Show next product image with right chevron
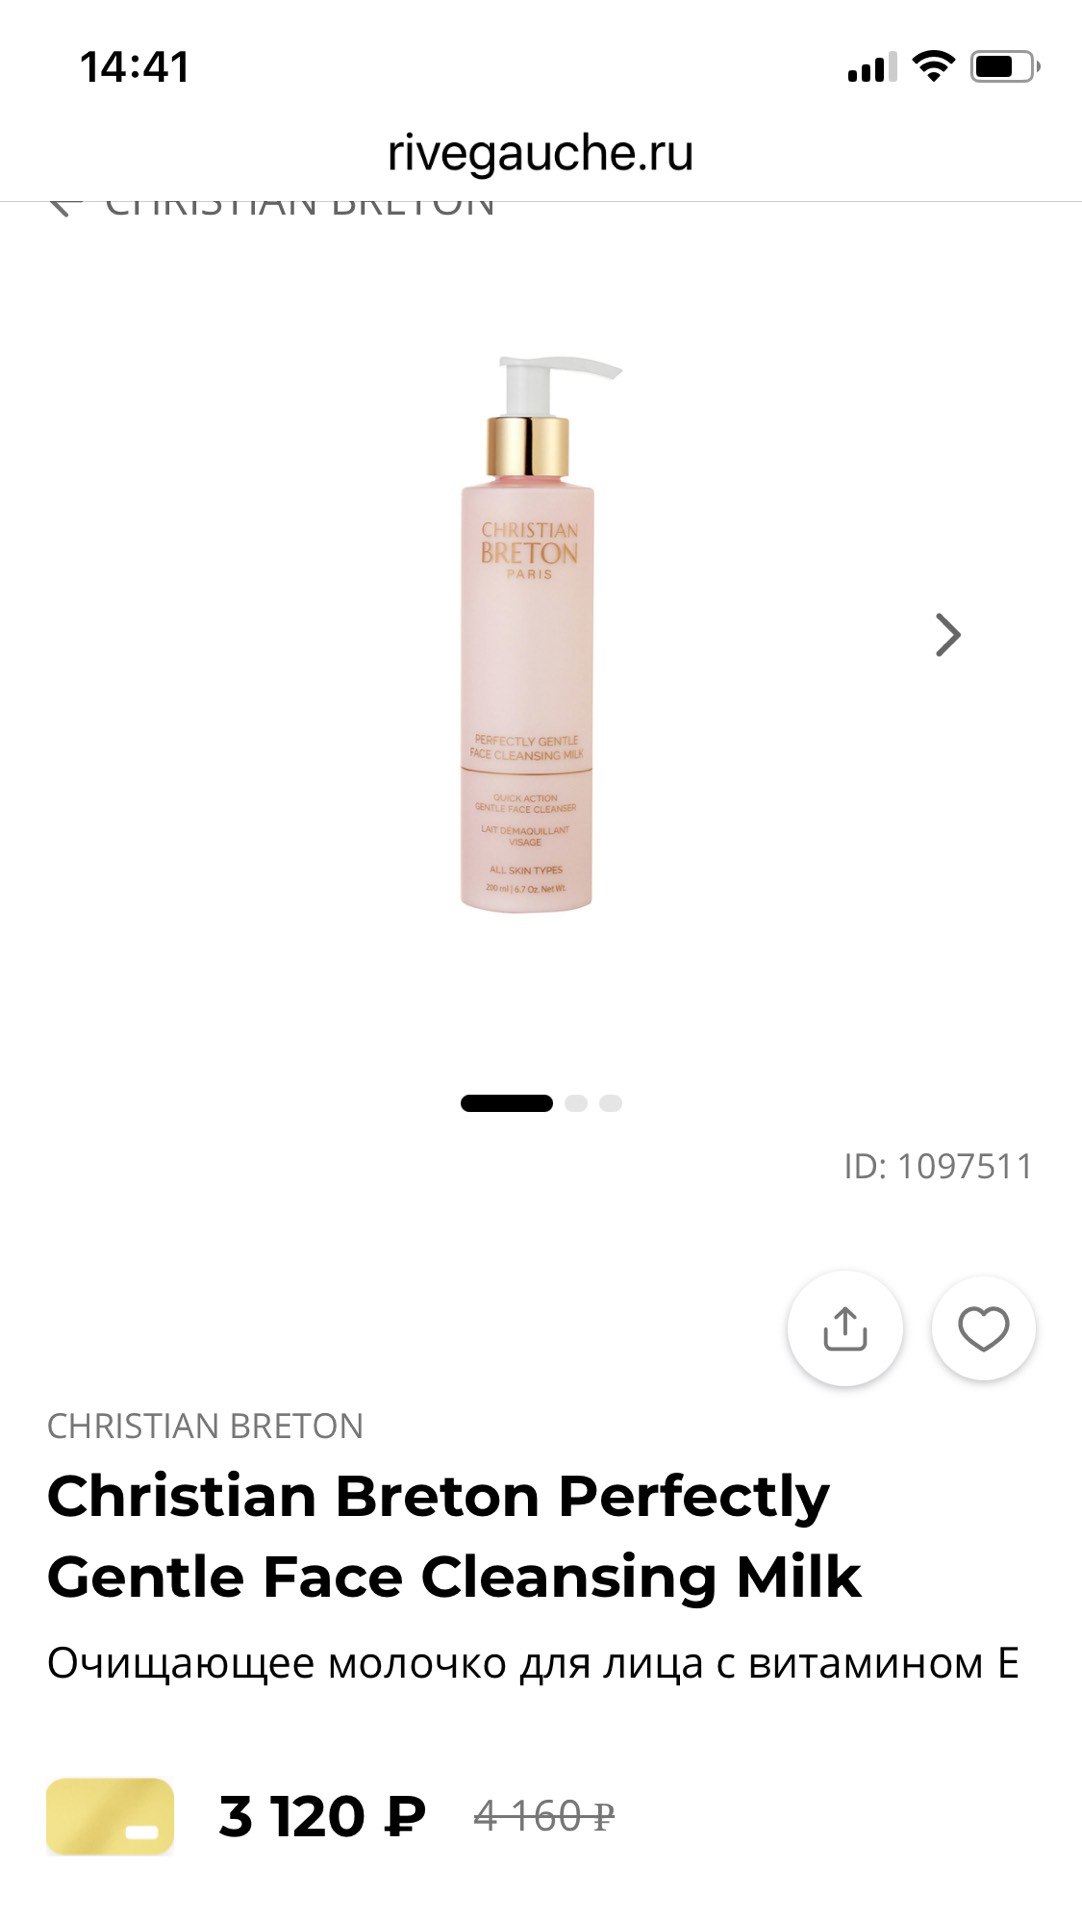This screenshot has height=1920, width=1082. coord(948,635)
